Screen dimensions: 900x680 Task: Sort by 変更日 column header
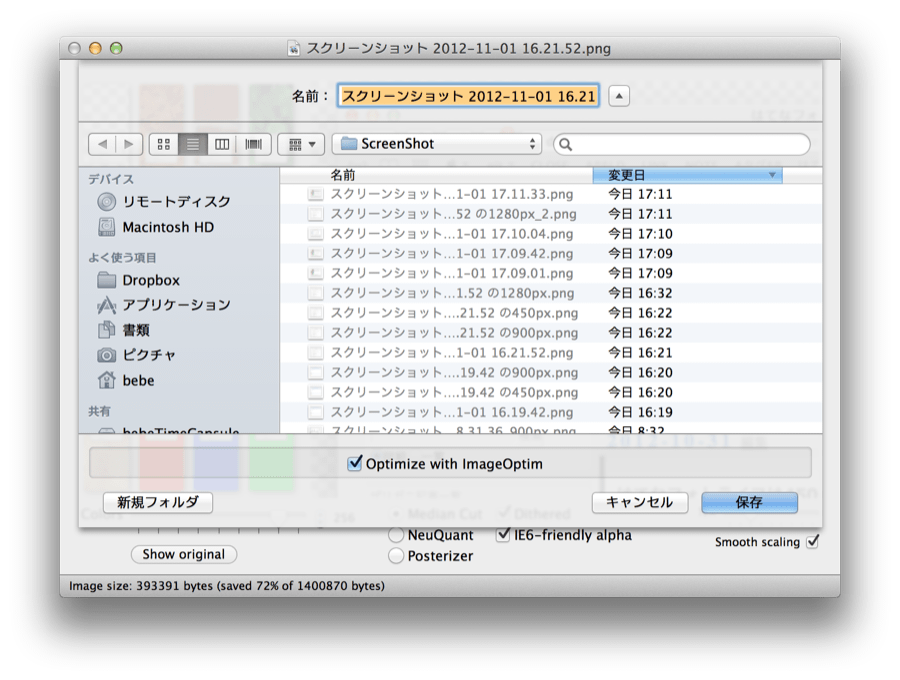click(x=687, y=176)
